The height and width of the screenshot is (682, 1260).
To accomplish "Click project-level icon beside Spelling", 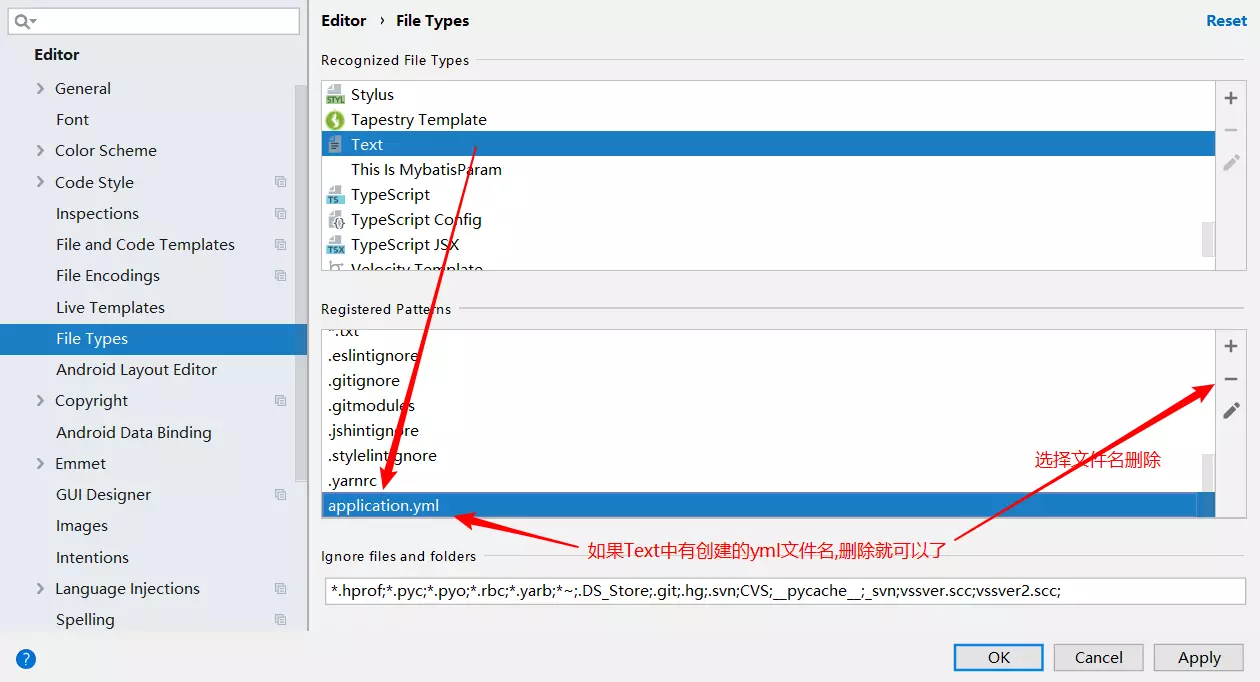I will [x=281, y=619].
